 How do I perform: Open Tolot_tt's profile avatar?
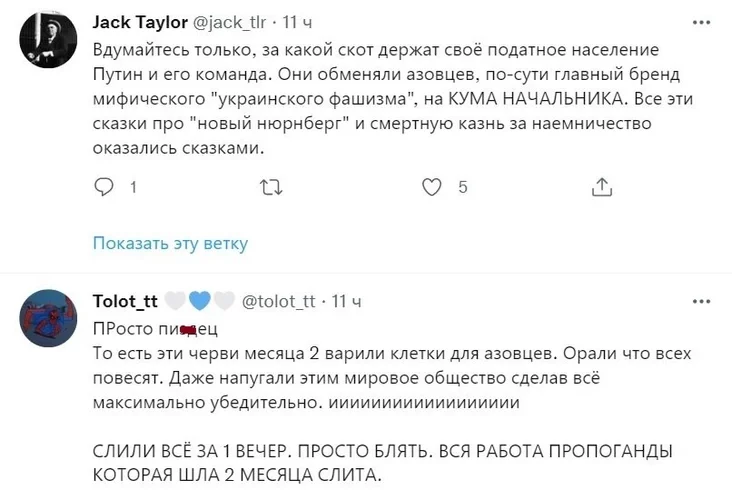(50, 316)
